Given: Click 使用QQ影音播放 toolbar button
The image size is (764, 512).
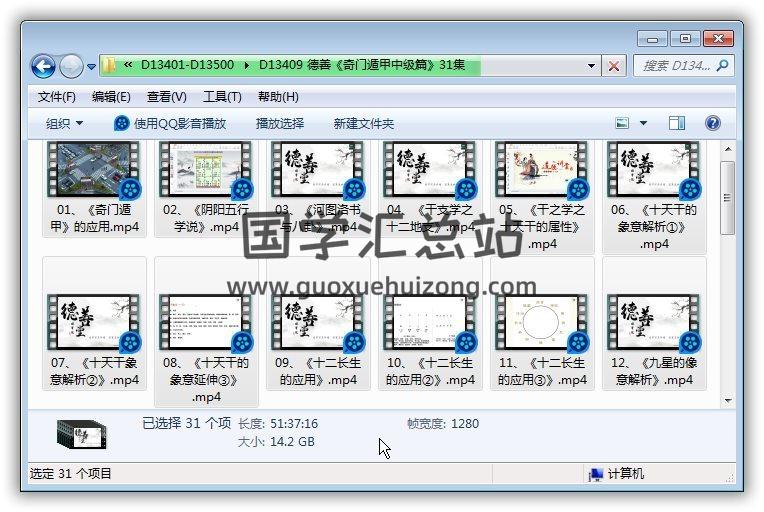Looking at the screenshot, I should coord(170,124).
